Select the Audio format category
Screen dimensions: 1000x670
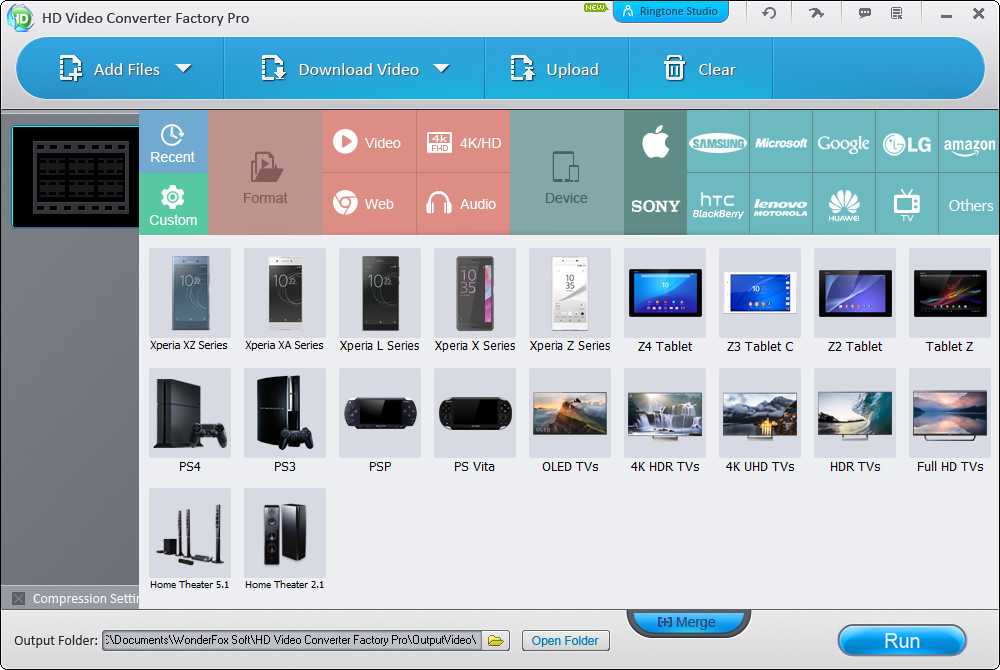point(463,204)
